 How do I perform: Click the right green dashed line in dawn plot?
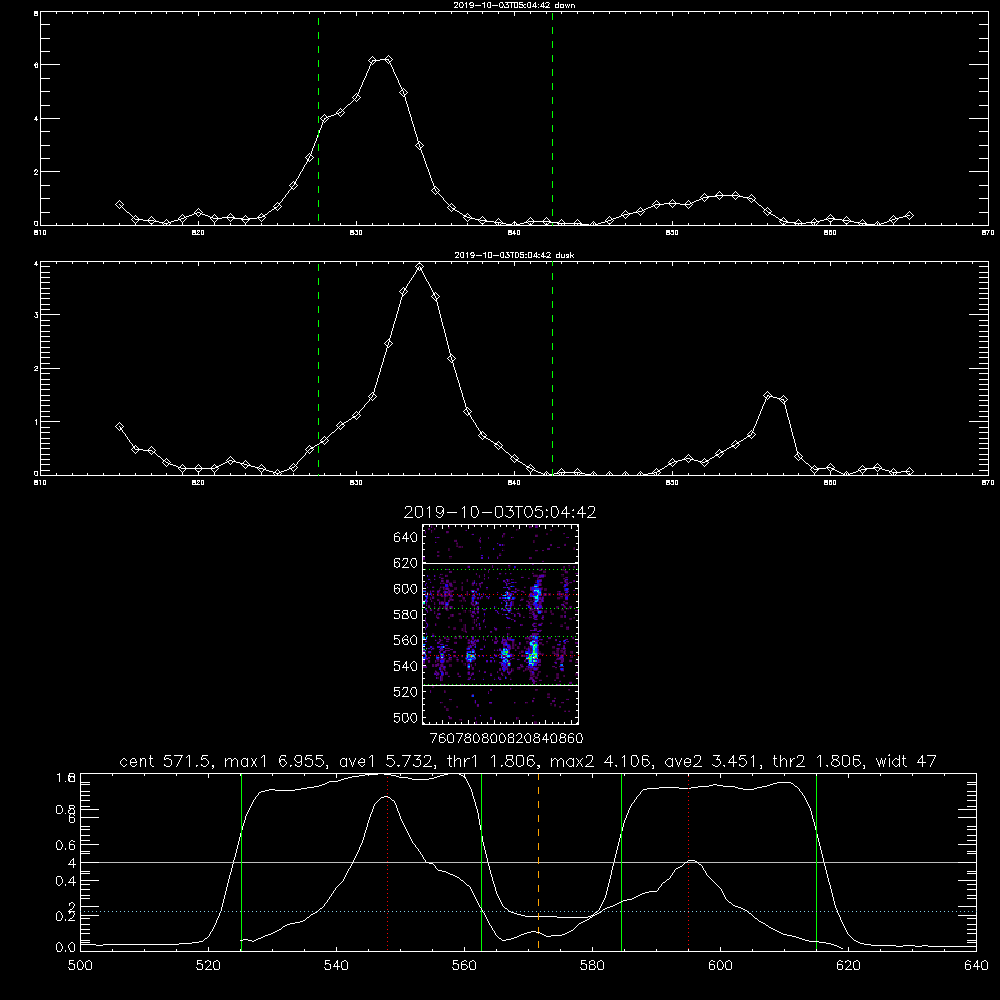tap(552, 119)
